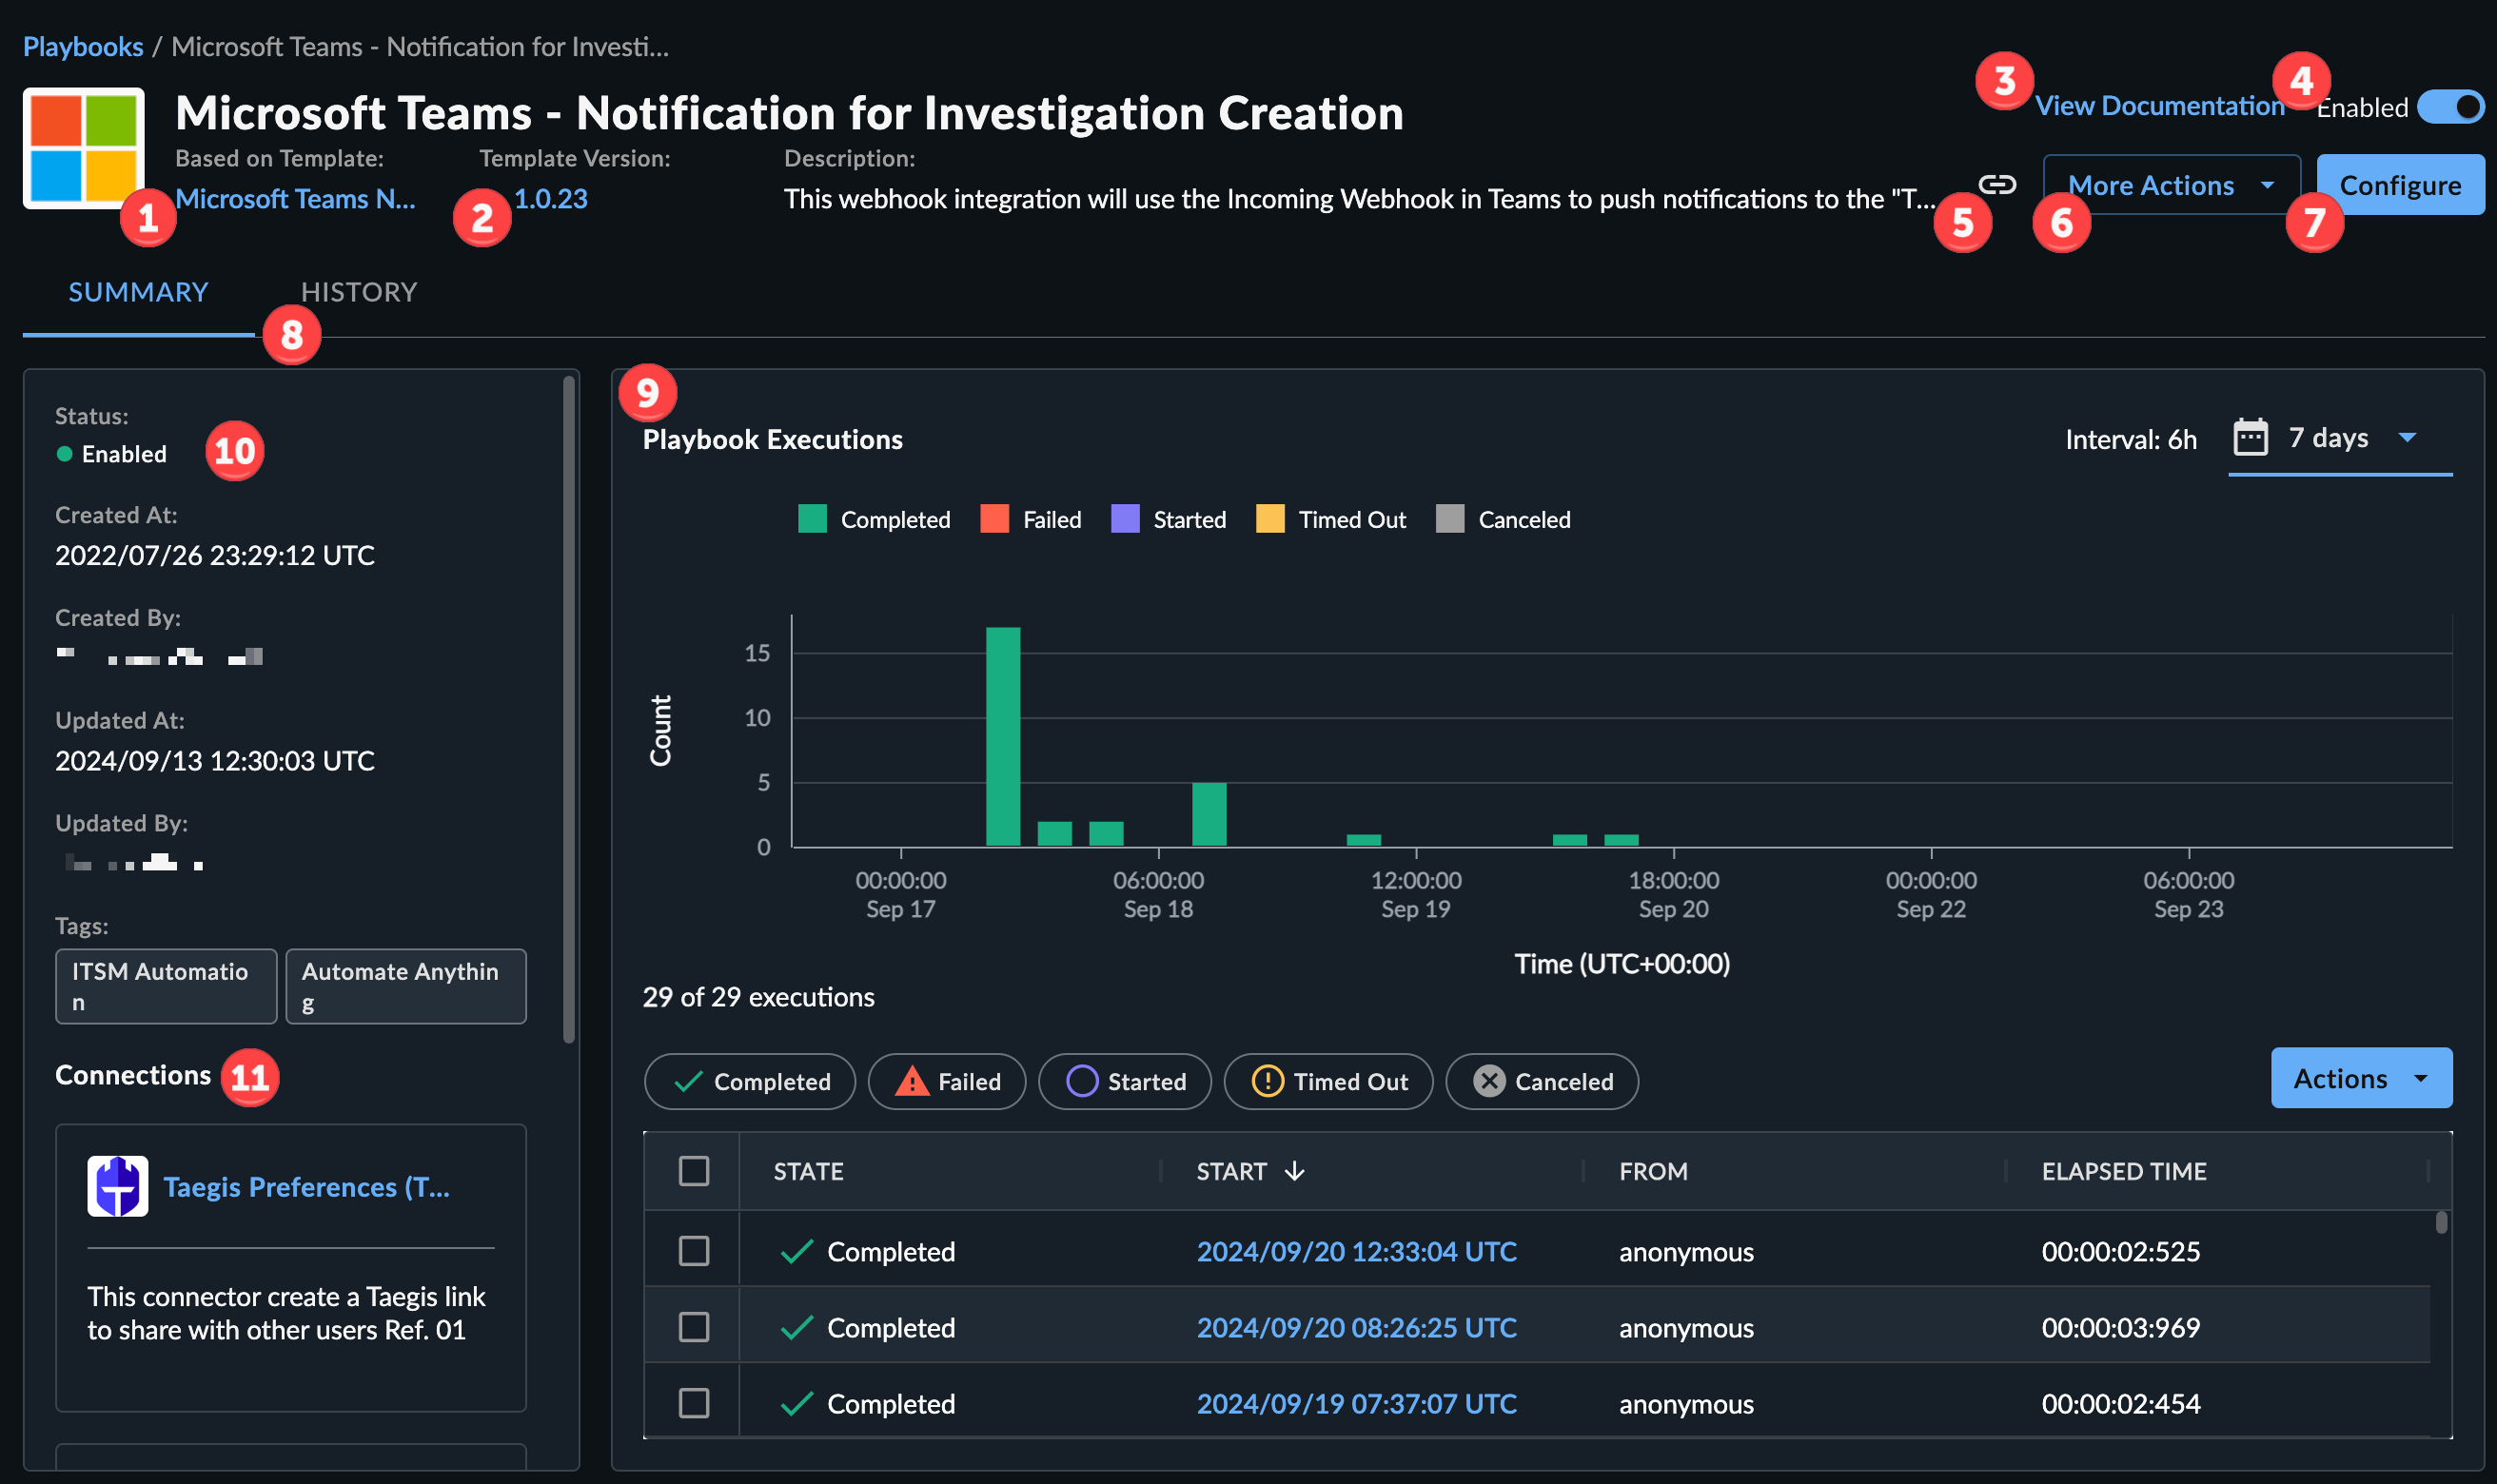The image size is (2497, 1484).
Task: Click the sort arrow on START column
Action: pyautogui.click(x=1294, y=1171)
